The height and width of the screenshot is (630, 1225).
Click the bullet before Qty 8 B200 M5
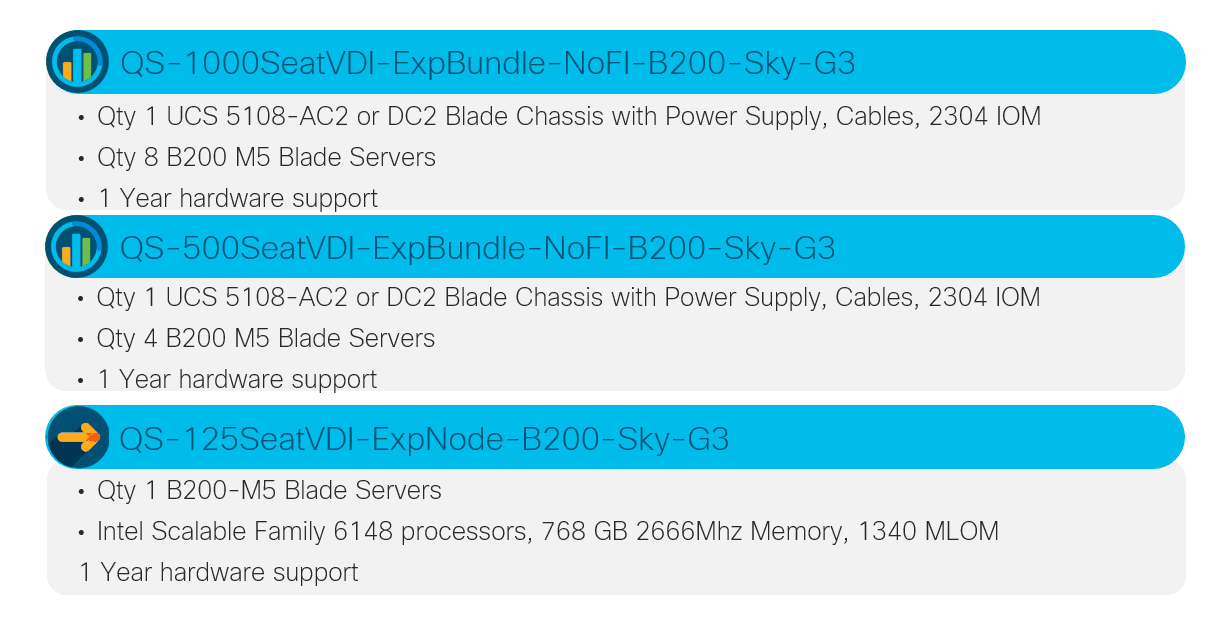[81, 158]
